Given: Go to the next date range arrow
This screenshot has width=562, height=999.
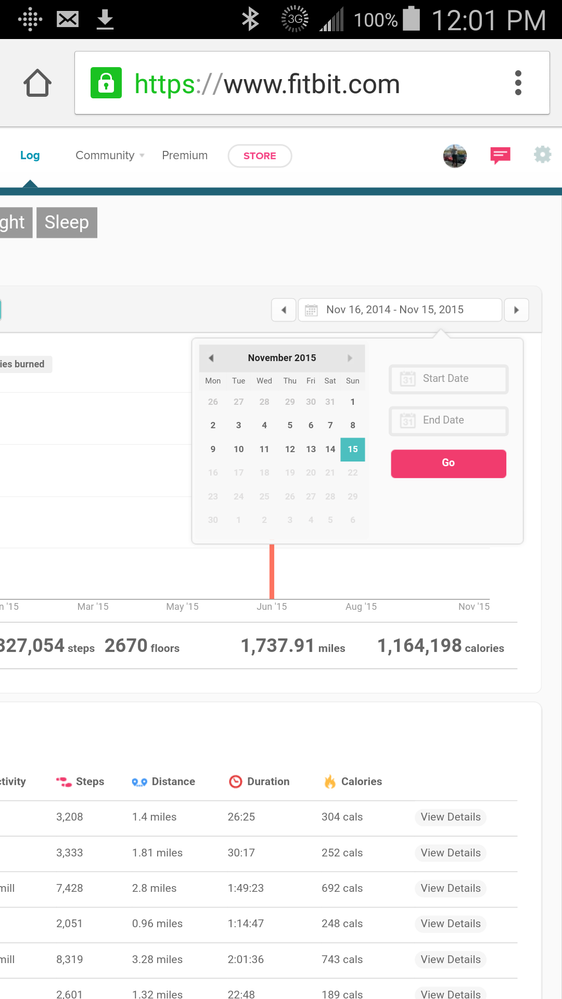Looking at the screenshot, I should pos(516,310).
